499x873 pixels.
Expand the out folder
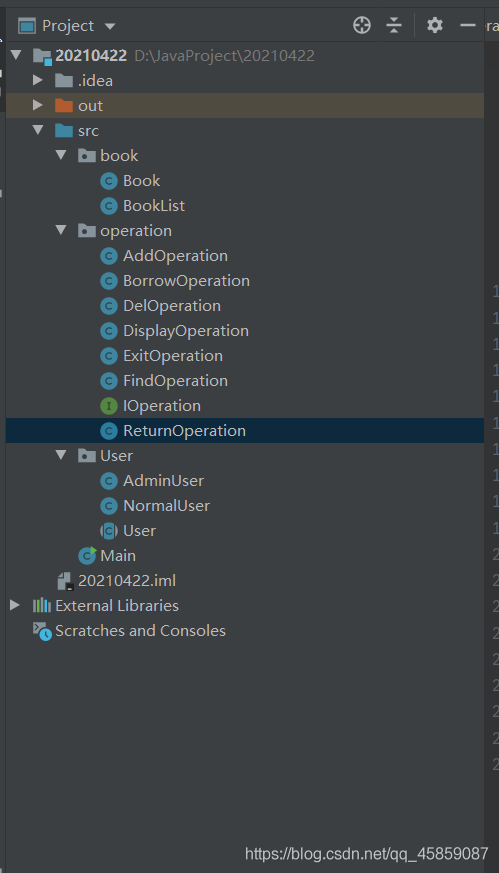click(x=38, y=105)
